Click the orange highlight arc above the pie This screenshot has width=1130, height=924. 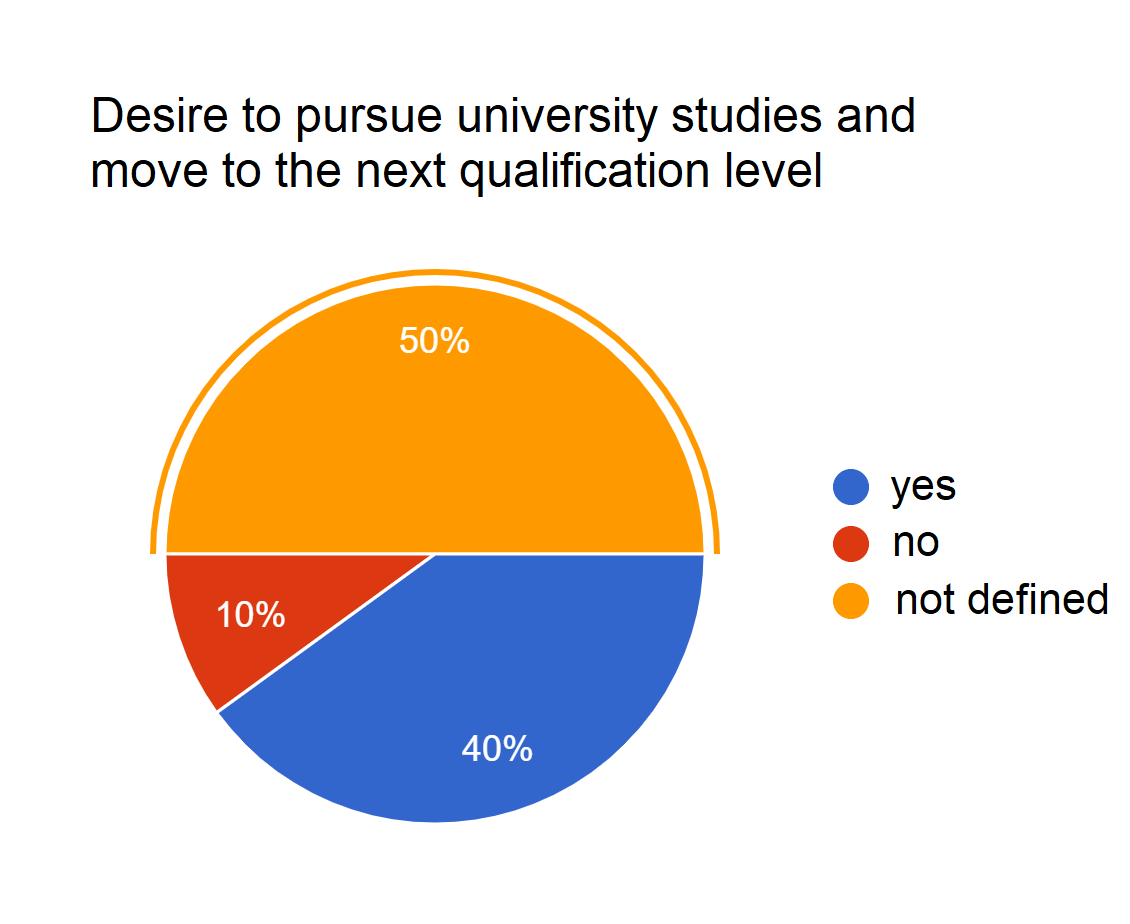coord(435,272)
